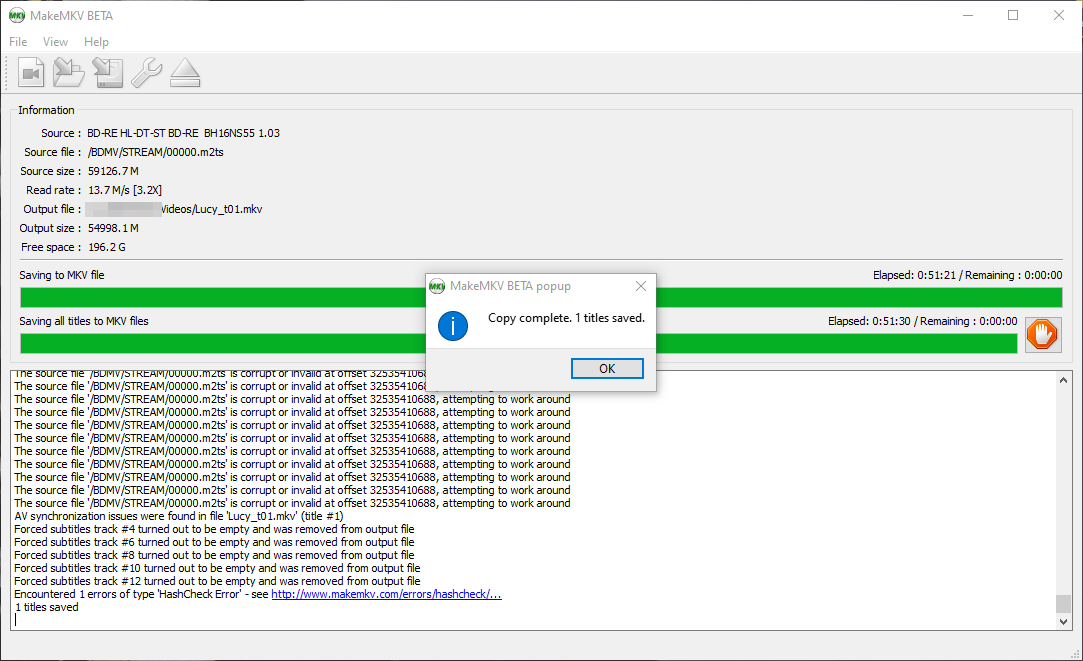Eject the disc with the eject icon
1083x661 pixels.
coord(185,73)
